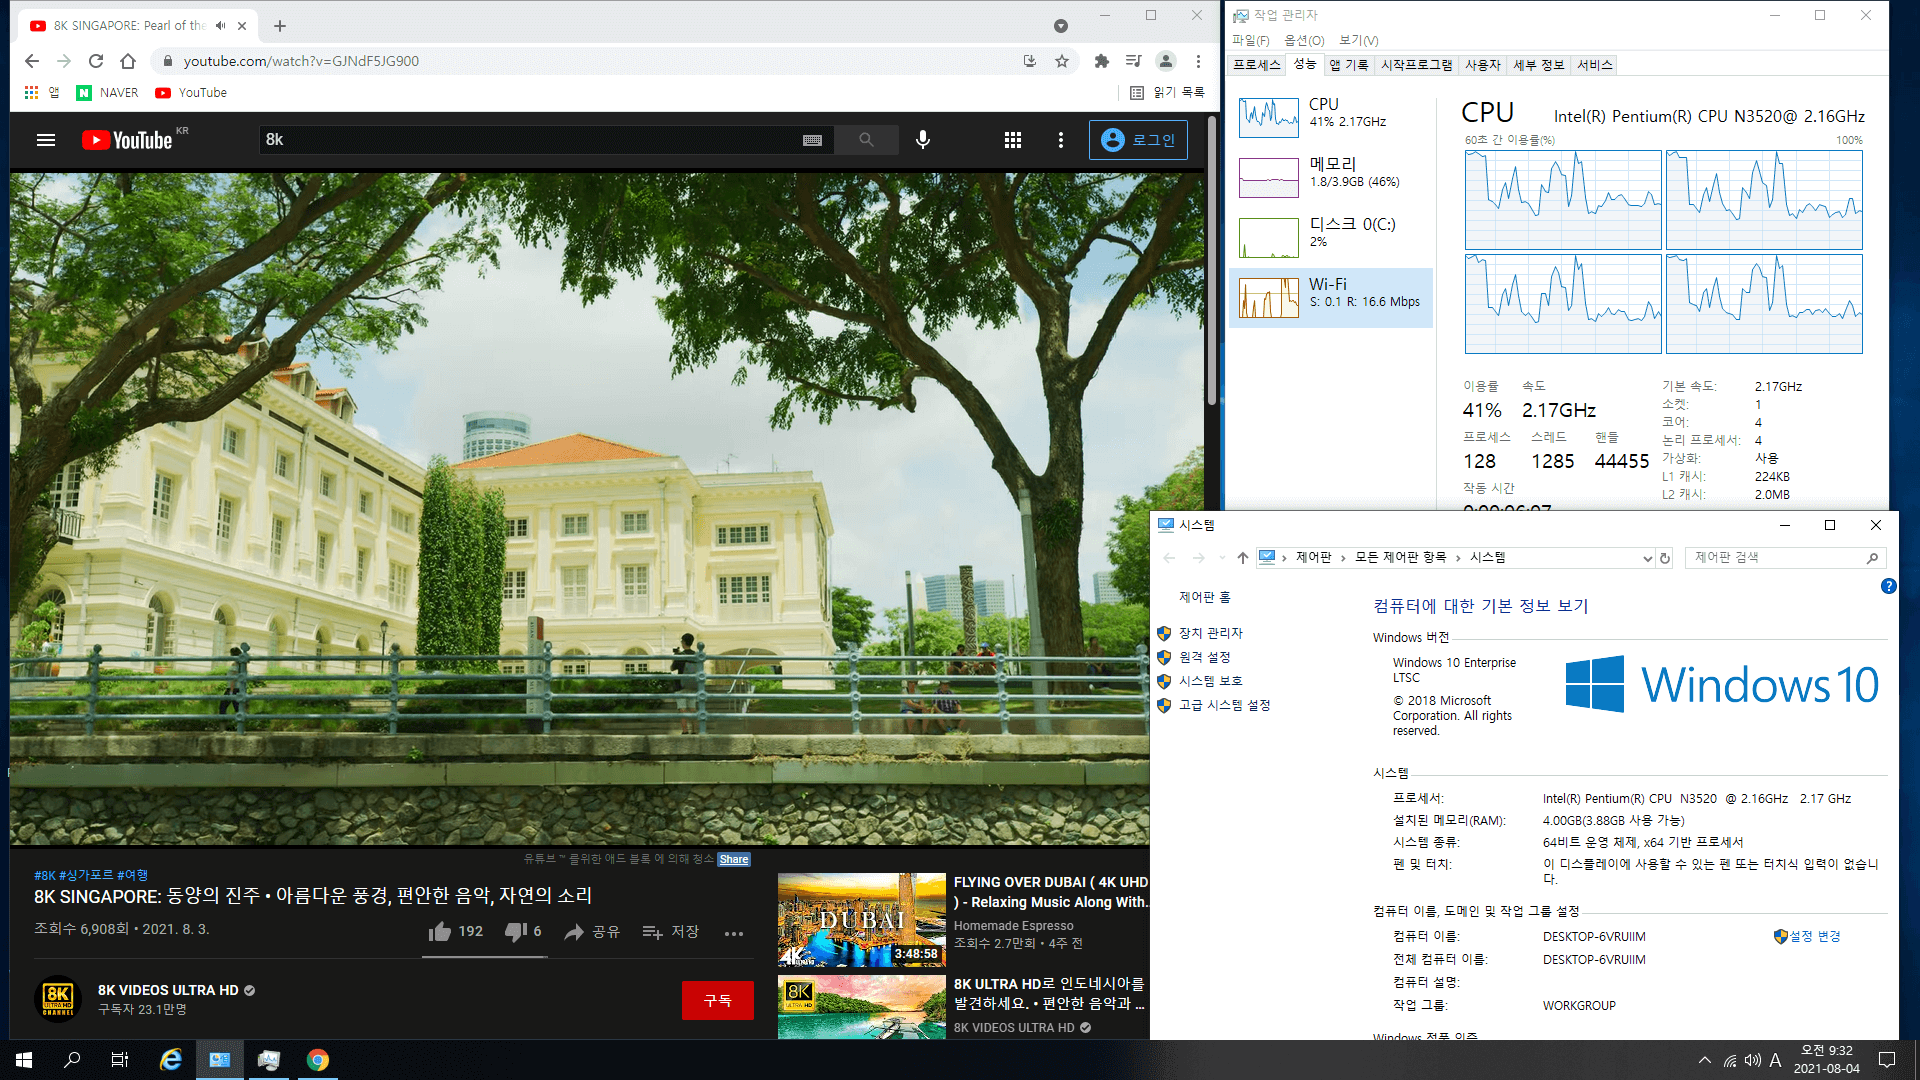Open 원격 설정 link in System window

(1204, 657)
